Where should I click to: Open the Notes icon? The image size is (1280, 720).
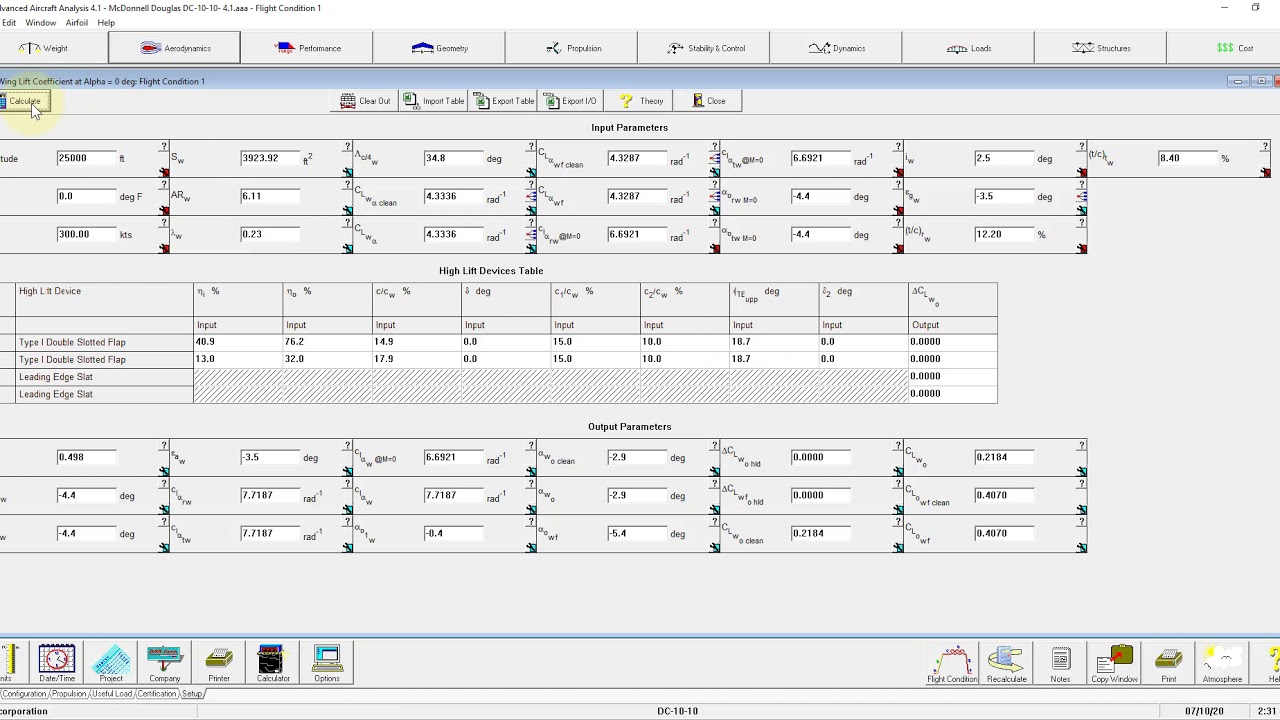tap(1060, 664)
